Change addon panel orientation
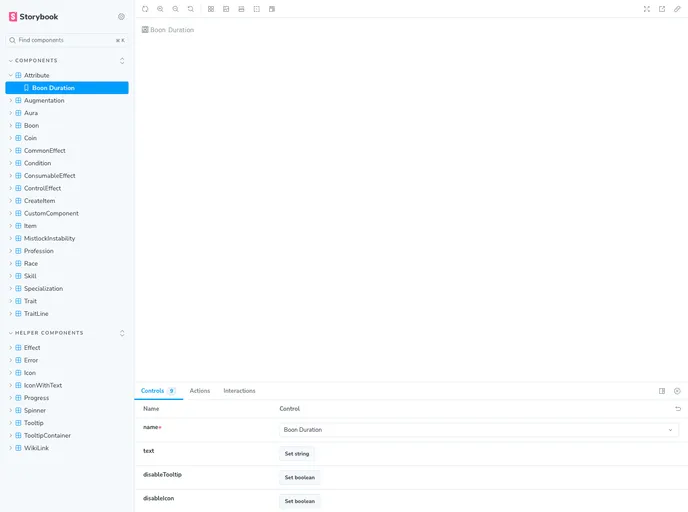 (x=662, y=391)
